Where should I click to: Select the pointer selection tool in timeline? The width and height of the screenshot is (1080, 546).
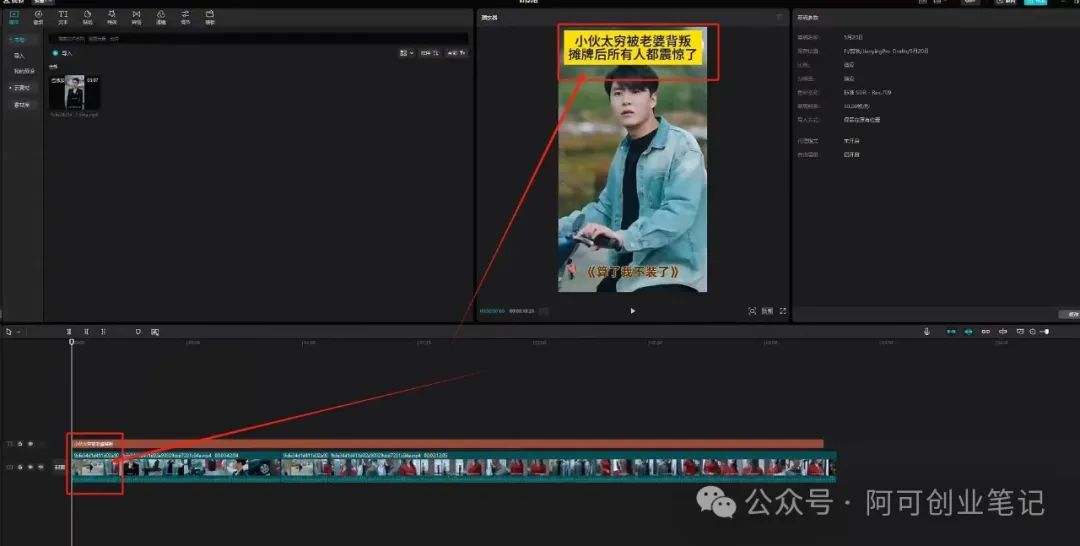point(9,332)
